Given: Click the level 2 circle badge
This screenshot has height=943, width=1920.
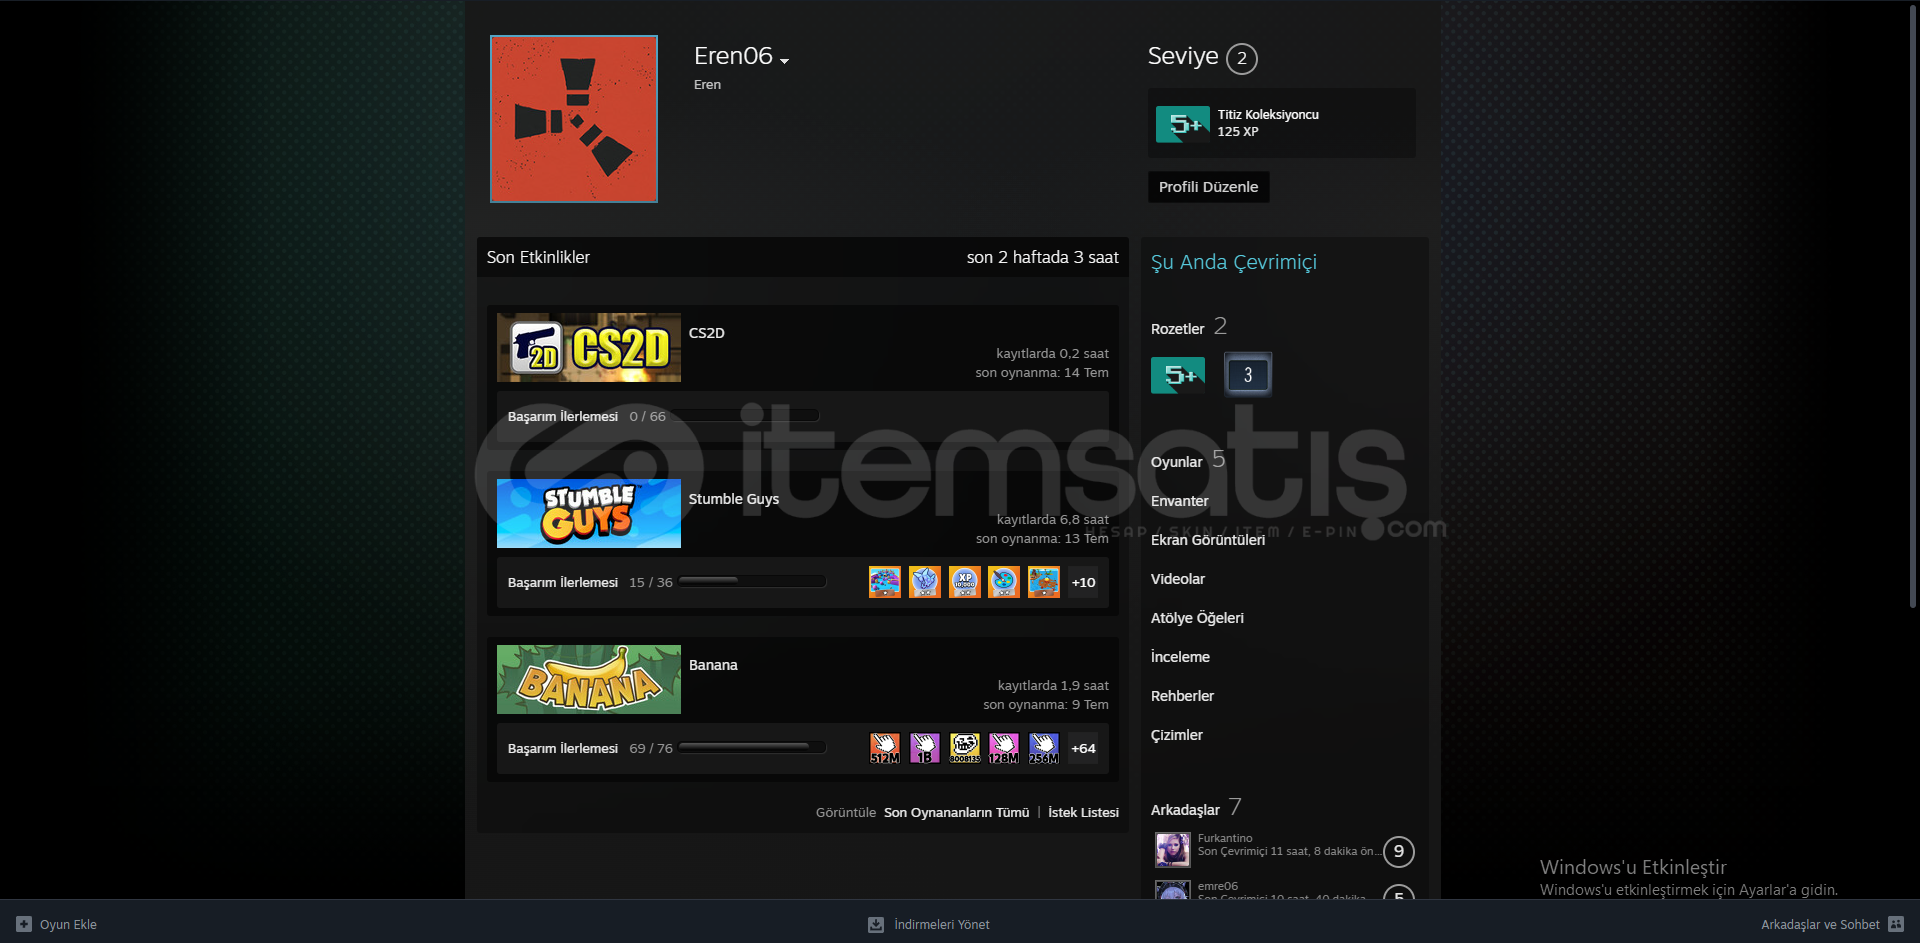Looking at the screenshot, I should (x=1242, y=58).
